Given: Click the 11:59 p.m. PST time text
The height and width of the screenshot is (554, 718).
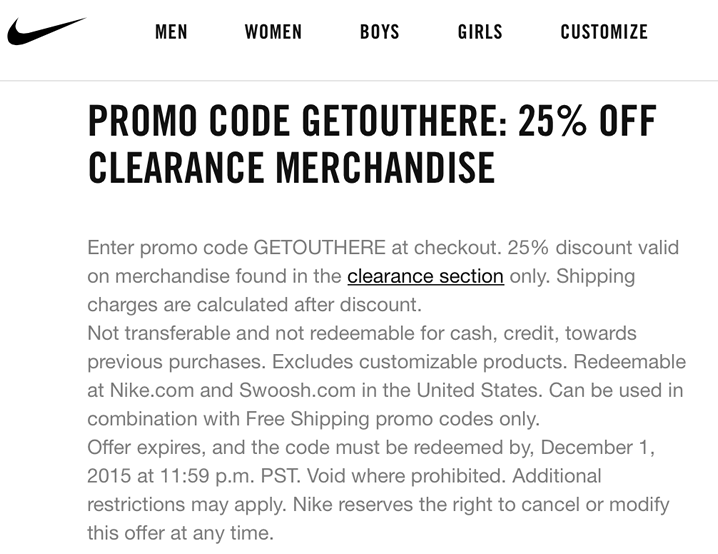Looking at the screenshot, I should tap(230, 476).
